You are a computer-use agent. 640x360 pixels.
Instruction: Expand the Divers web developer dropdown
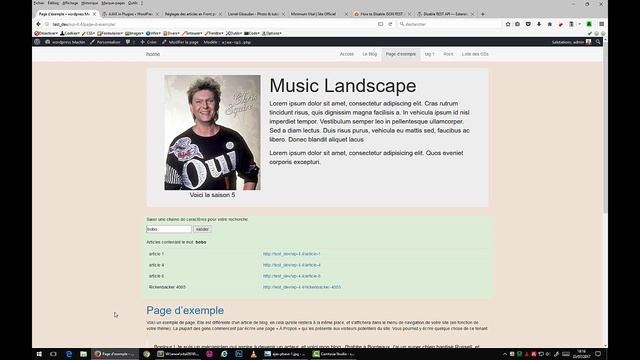[x=171, y=33]
